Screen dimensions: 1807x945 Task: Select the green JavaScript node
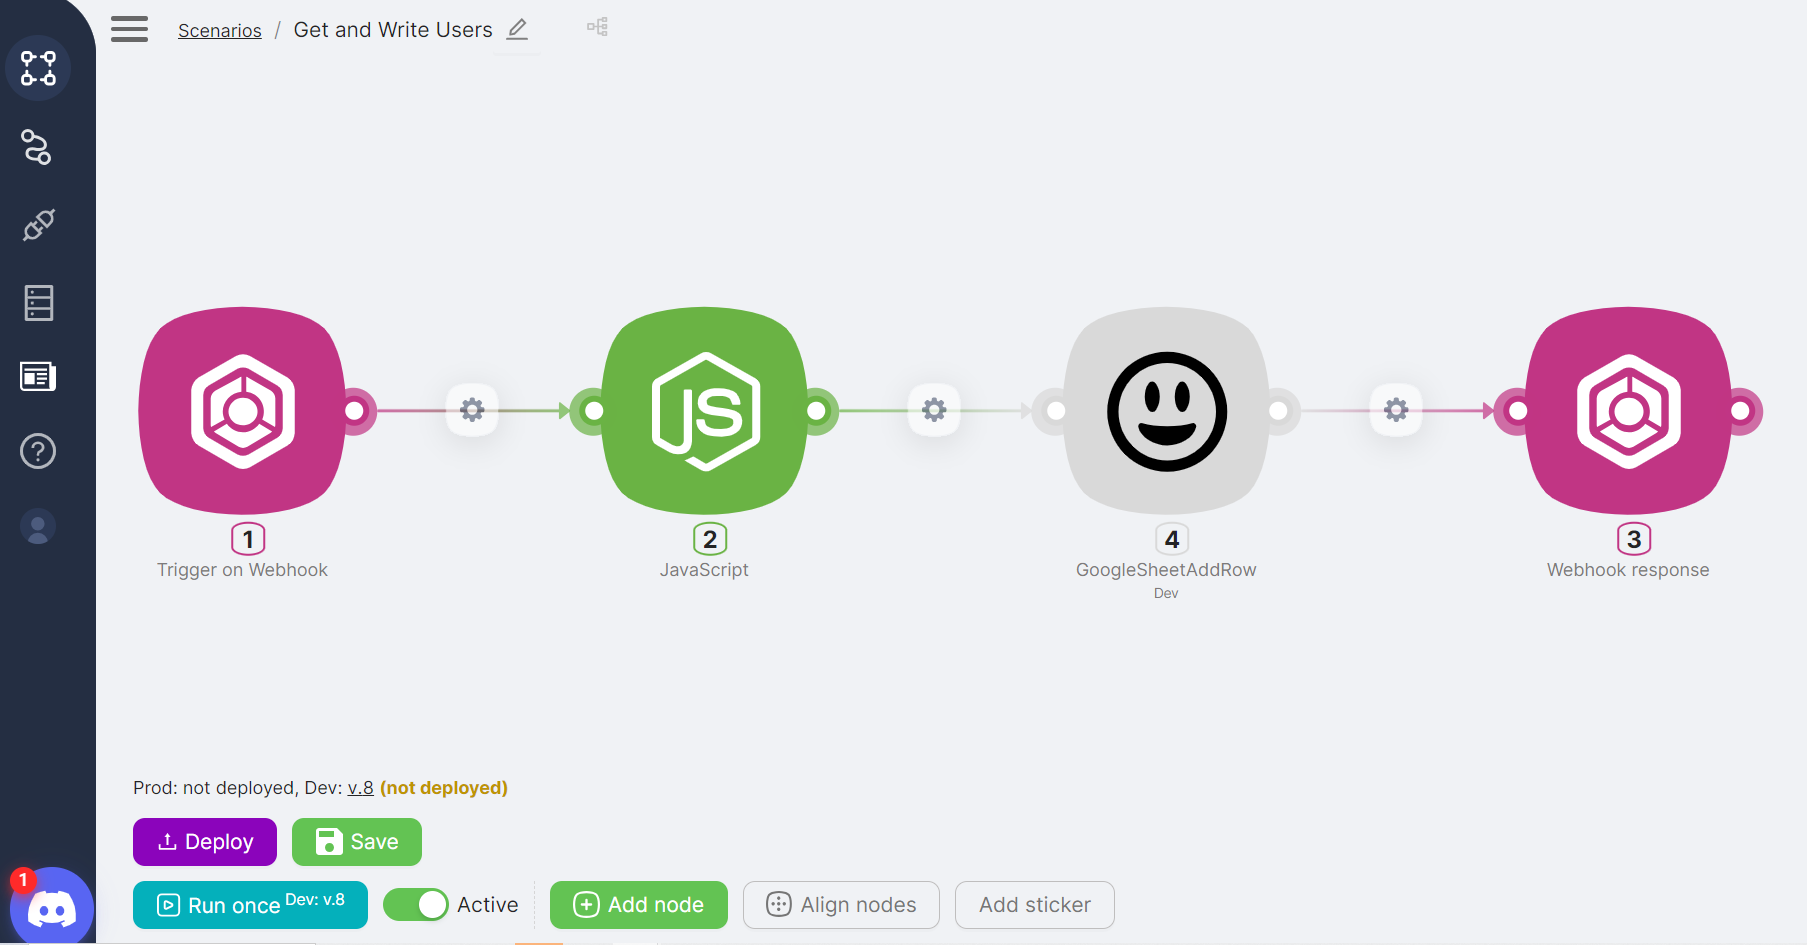coord(704,410)
